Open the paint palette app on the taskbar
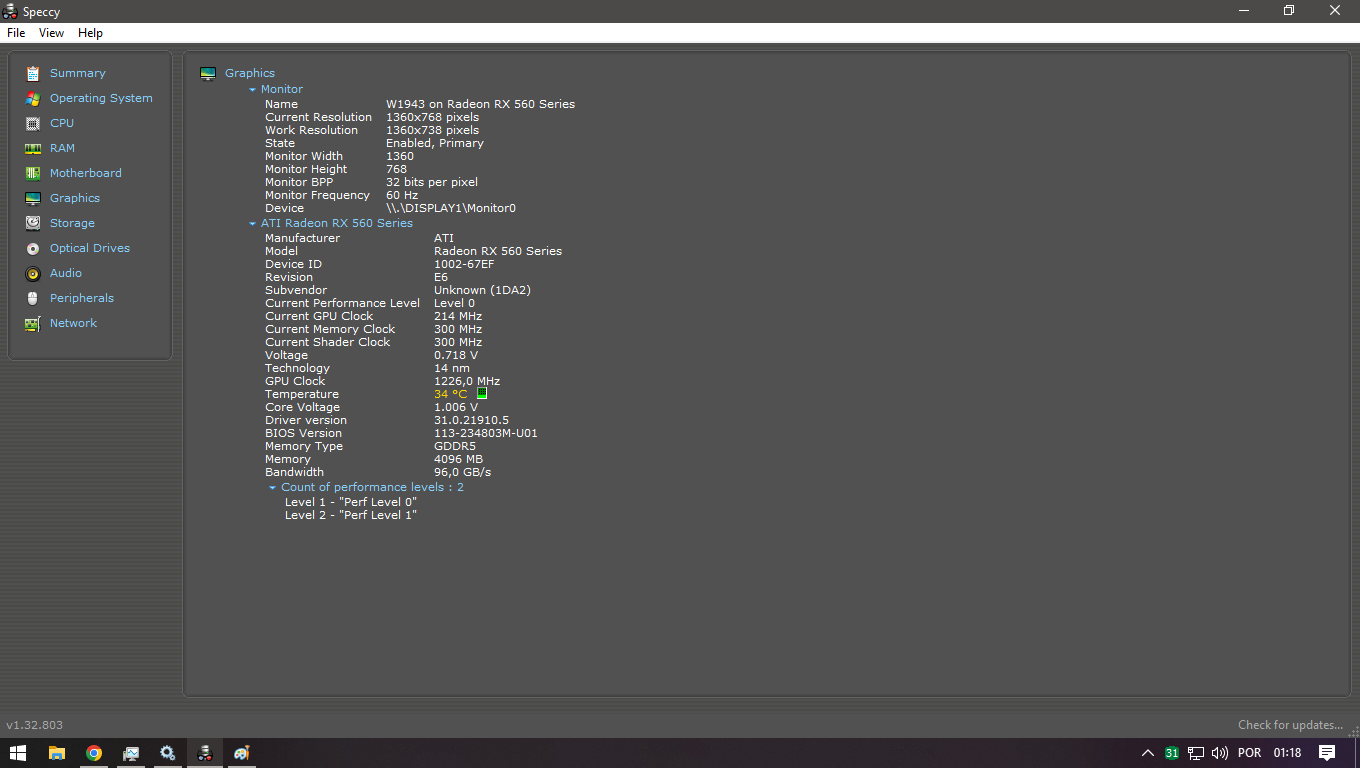The width and height of the screenshot is (1360, 768). pos(241,753)
